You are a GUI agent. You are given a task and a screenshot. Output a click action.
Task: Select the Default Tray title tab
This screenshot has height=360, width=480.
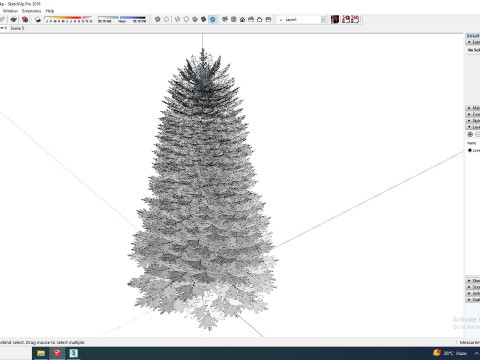point(473,36)
